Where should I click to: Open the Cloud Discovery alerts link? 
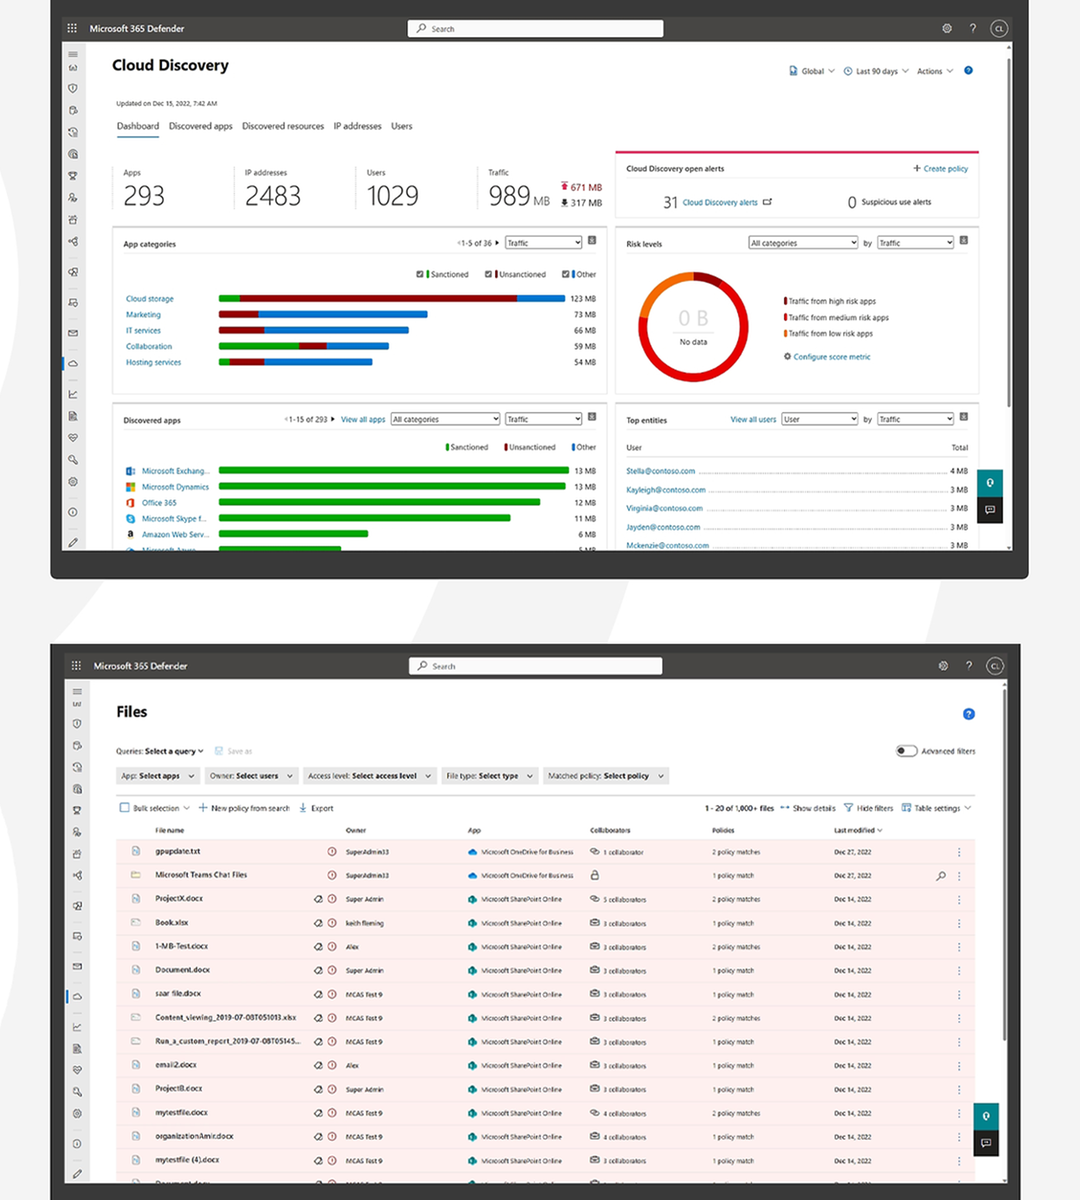(720, 203)
